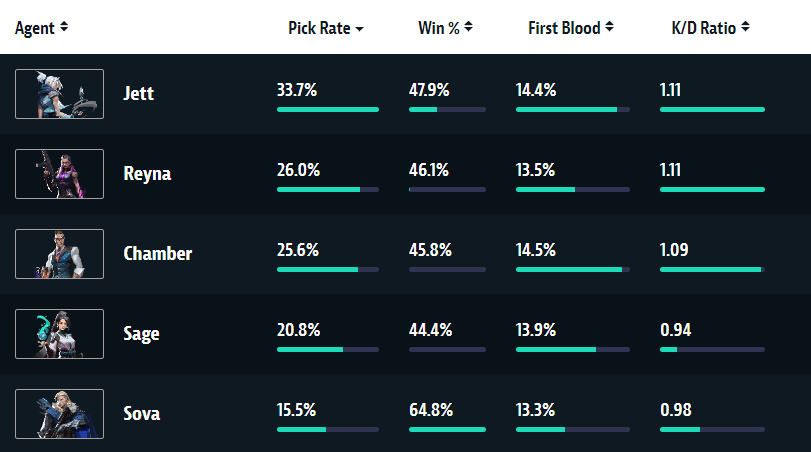Sort by the Agent header label

[35, 28]
